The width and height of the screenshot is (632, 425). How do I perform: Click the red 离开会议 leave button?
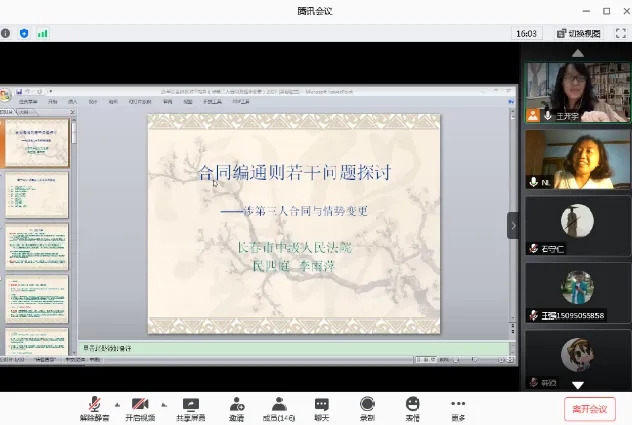click(589, 408)
